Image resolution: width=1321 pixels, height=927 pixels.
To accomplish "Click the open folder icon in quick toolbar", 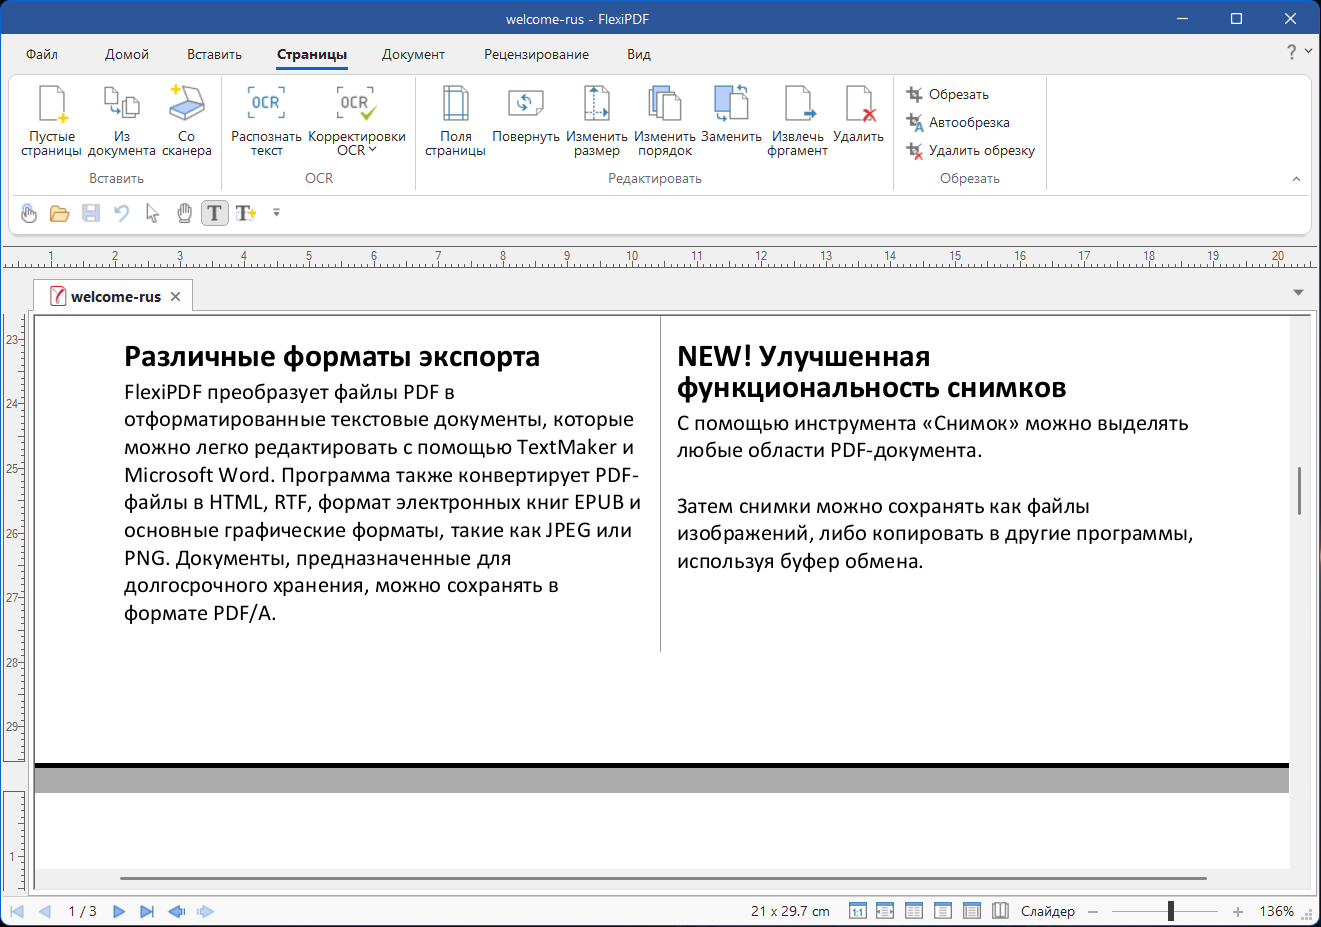I will (59, 213).
